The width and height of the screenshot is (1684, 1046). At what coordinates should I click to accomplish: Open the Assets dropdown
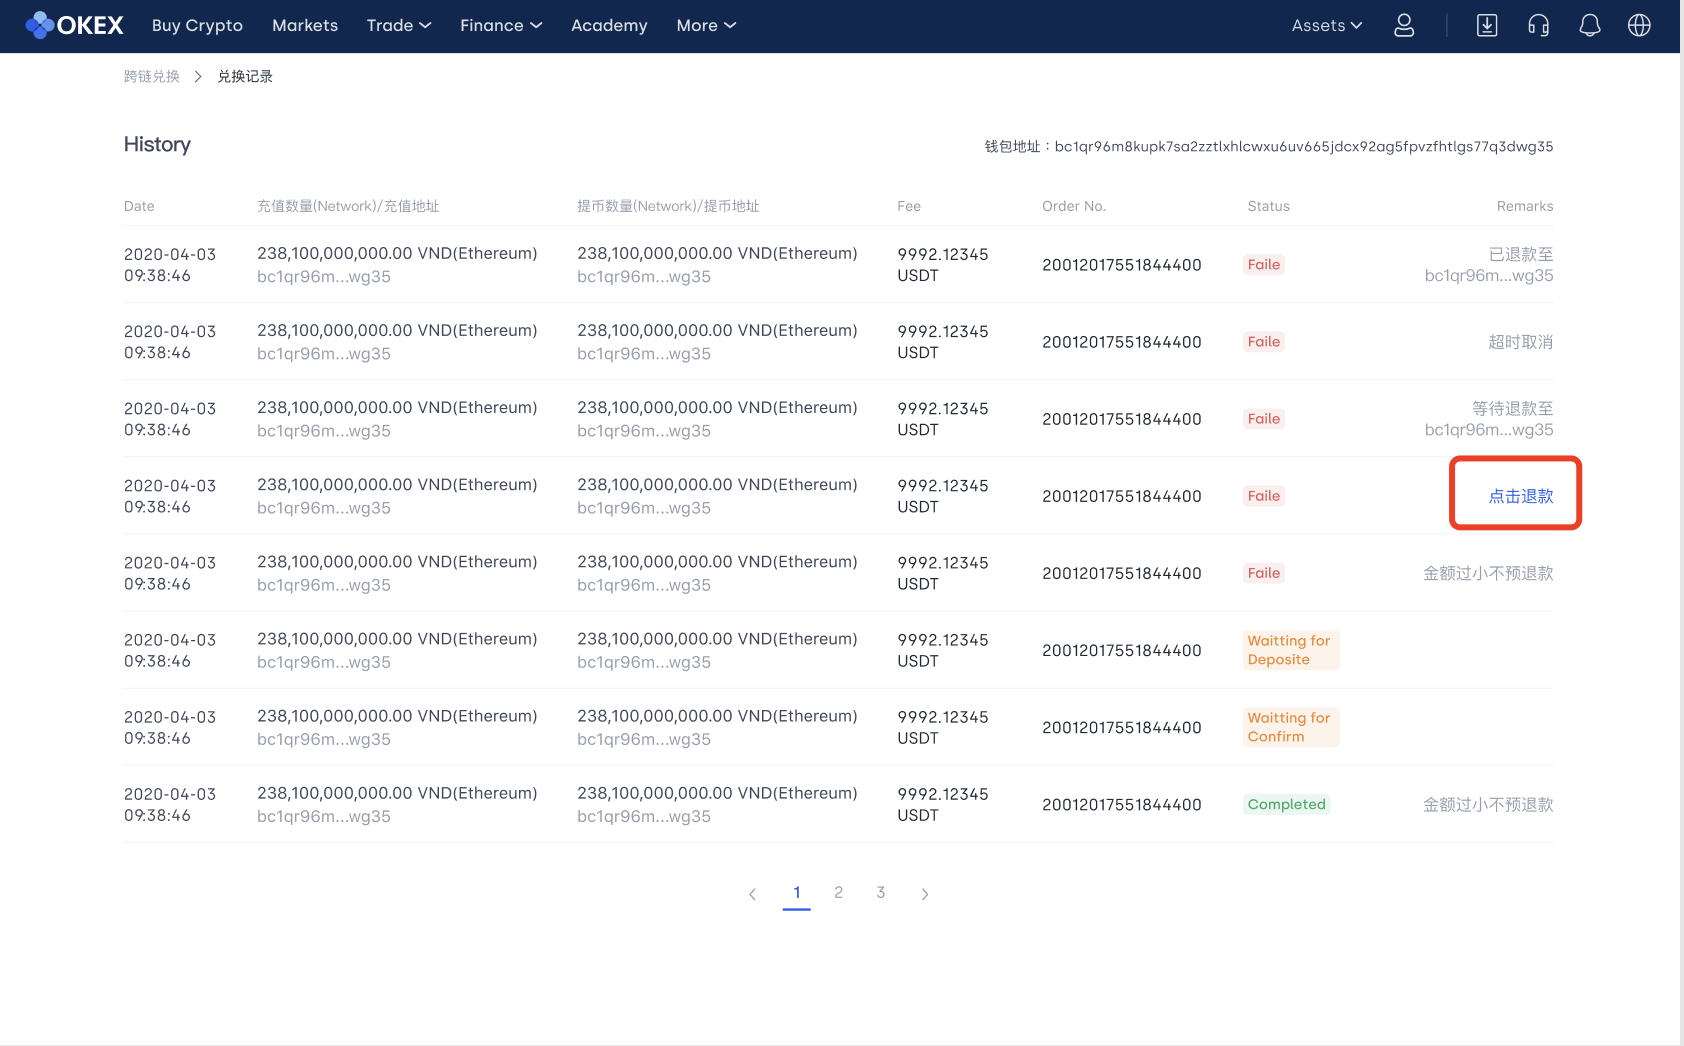click(1326, 26)
